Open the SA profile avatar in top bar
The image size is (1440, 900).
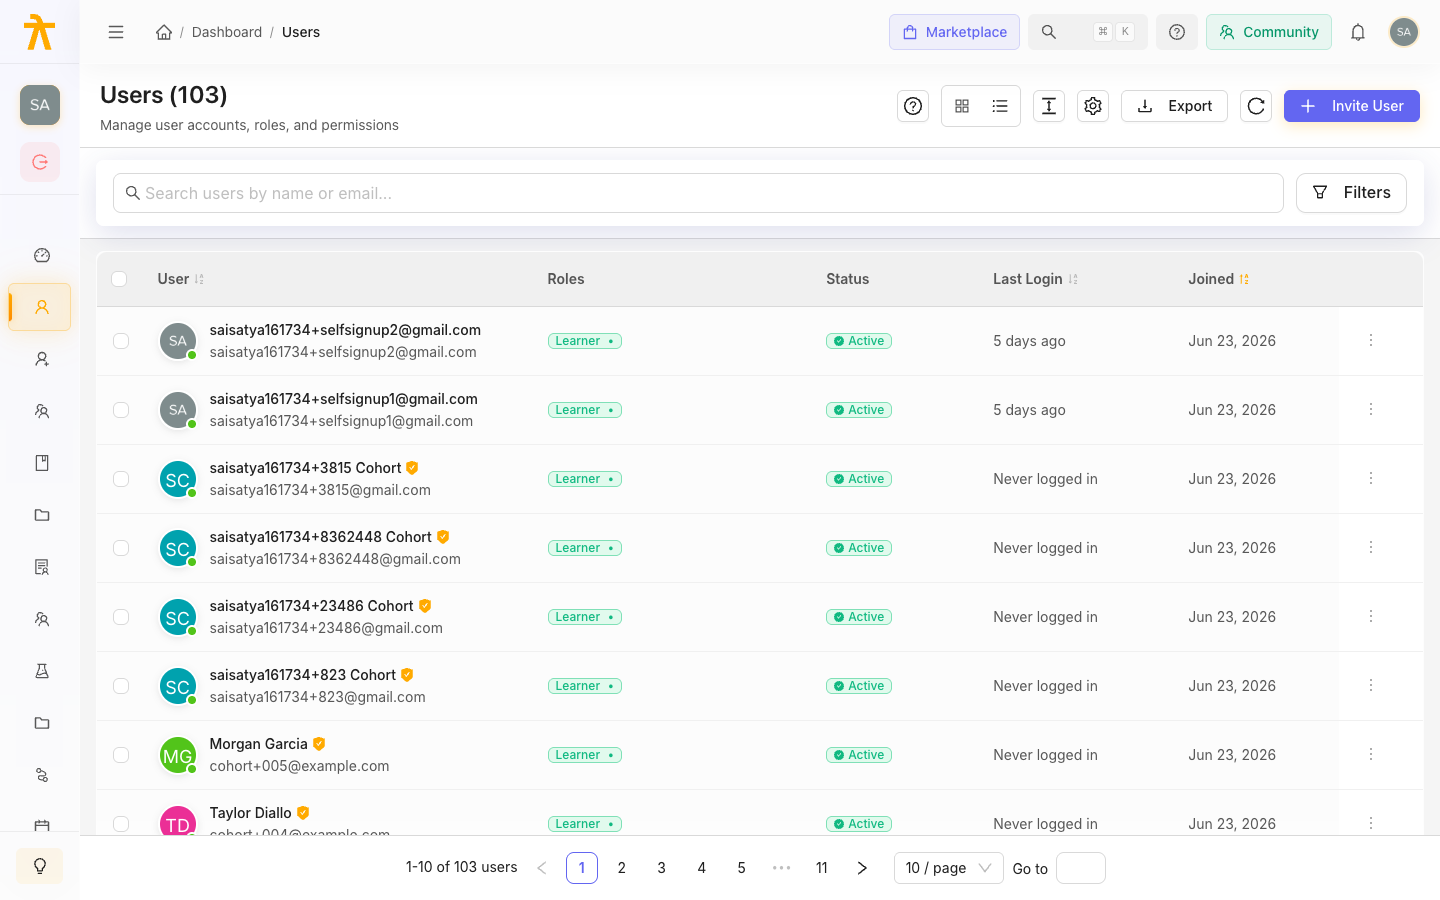coord(1404,32)
